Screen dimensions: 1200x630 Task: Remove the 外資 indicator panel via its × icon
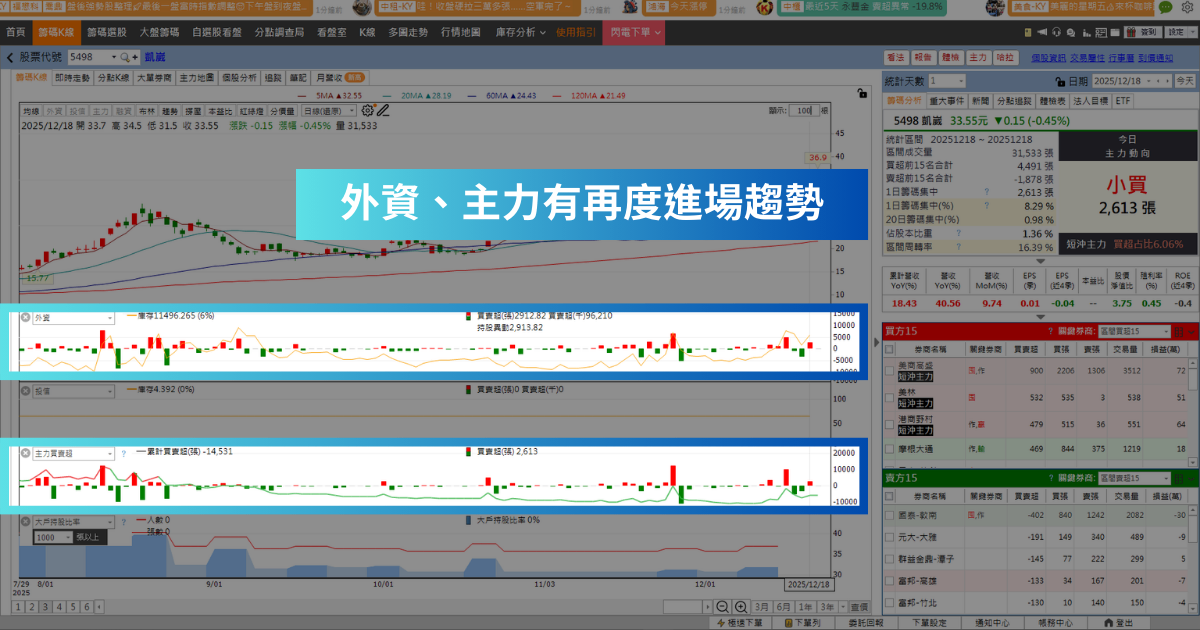(x=25, y=316)
